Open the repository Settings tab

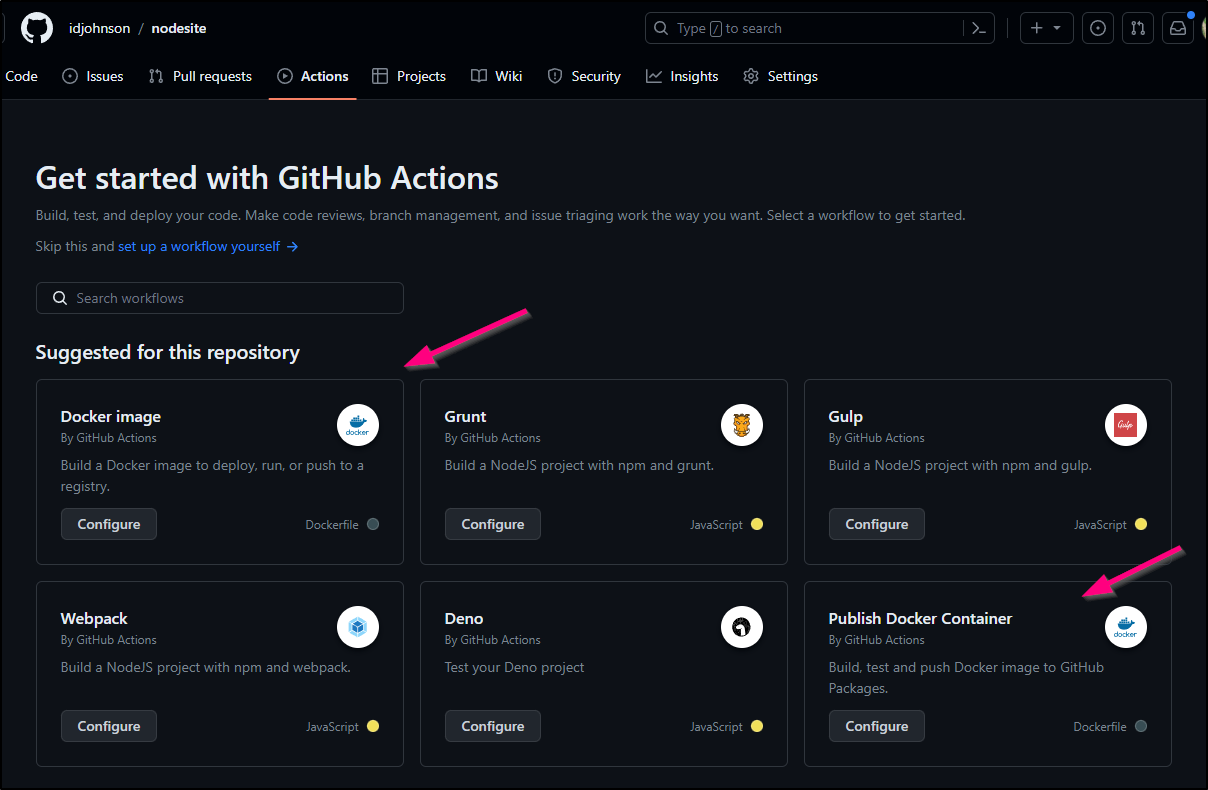(x=780, y=76)
